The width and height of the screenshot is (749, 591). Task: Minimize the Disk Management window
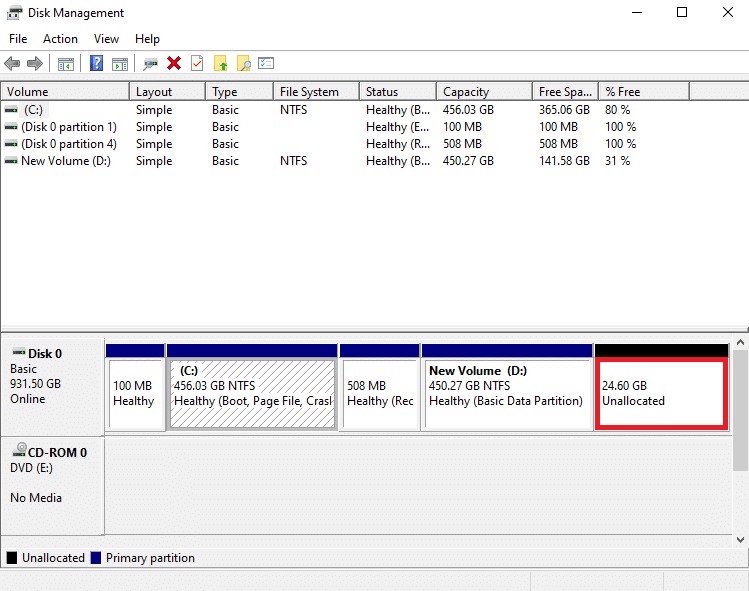coord(637,12)
